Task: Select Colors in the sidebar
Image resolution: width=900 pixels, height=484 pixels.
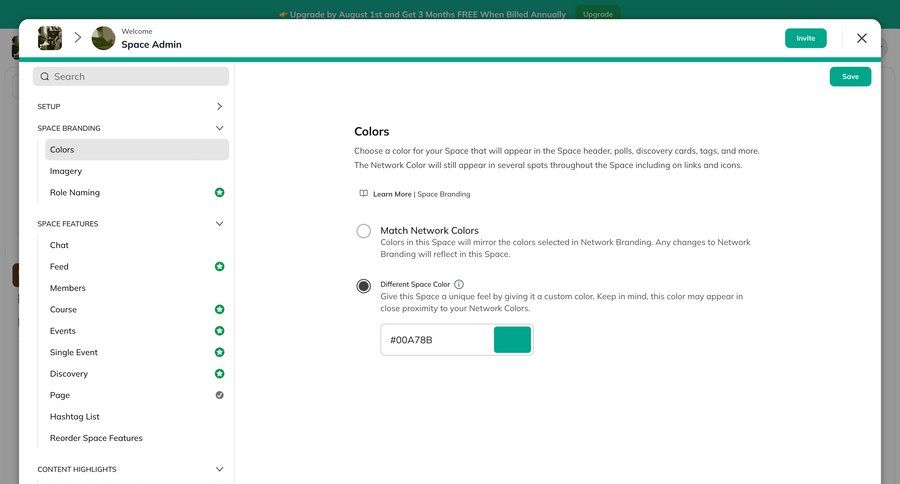Action: coord(137,149)
